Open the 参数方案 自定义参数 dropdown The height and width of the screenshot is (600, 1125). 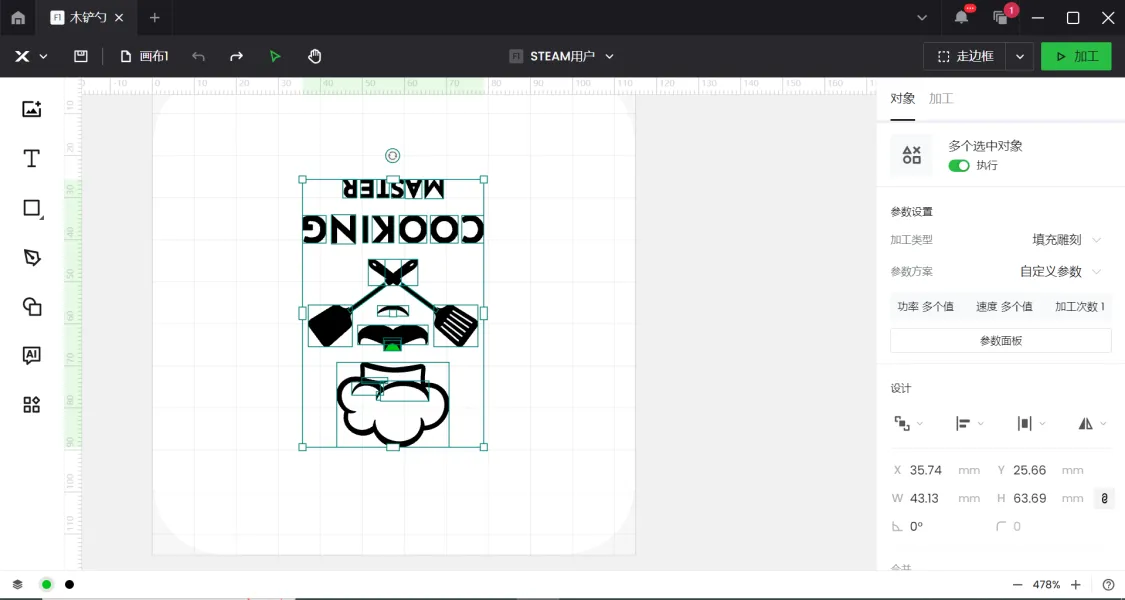point(1060,271)
